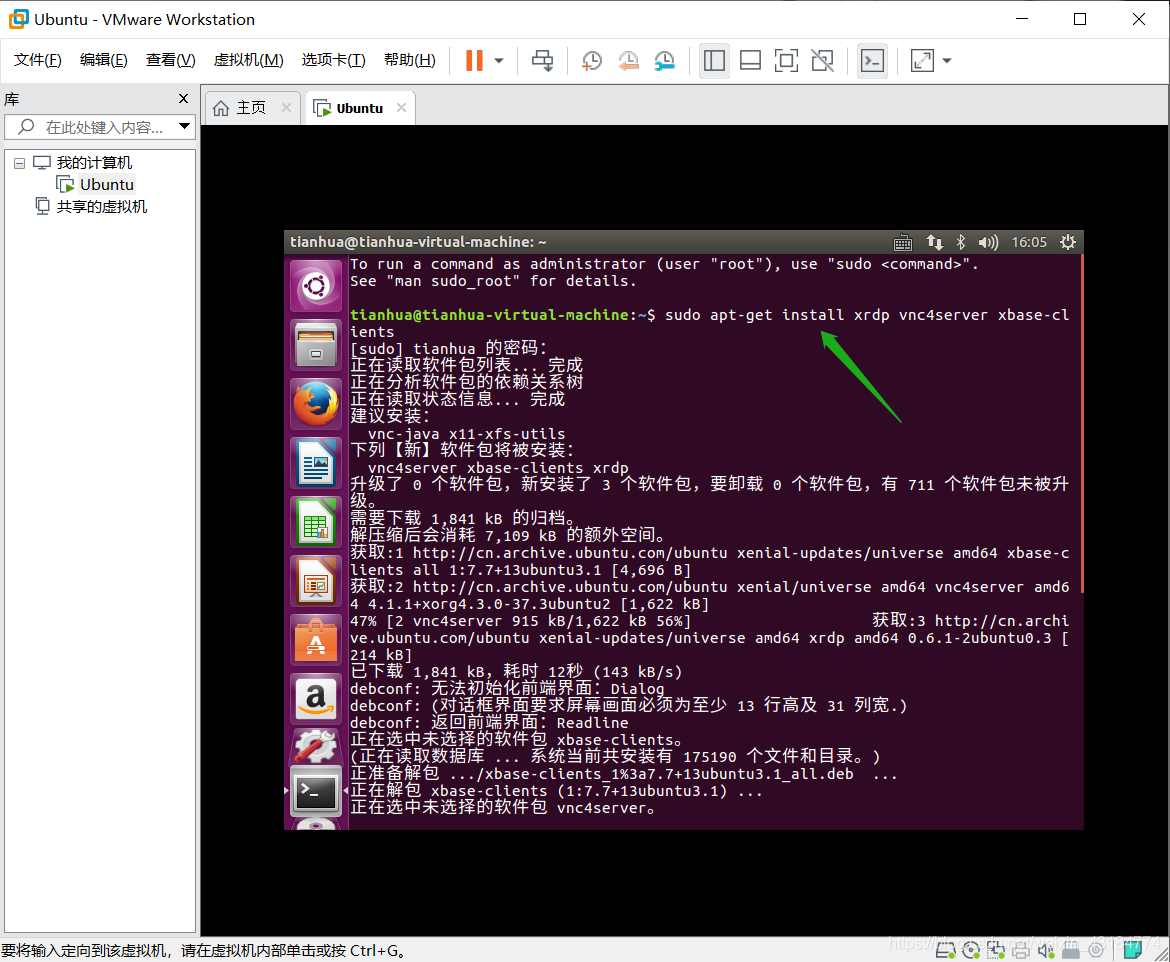This screenshot has width=1170, height=962.
Task: Click the hard disk status icon
Action: pyautogui.click(x=946, y=950)
